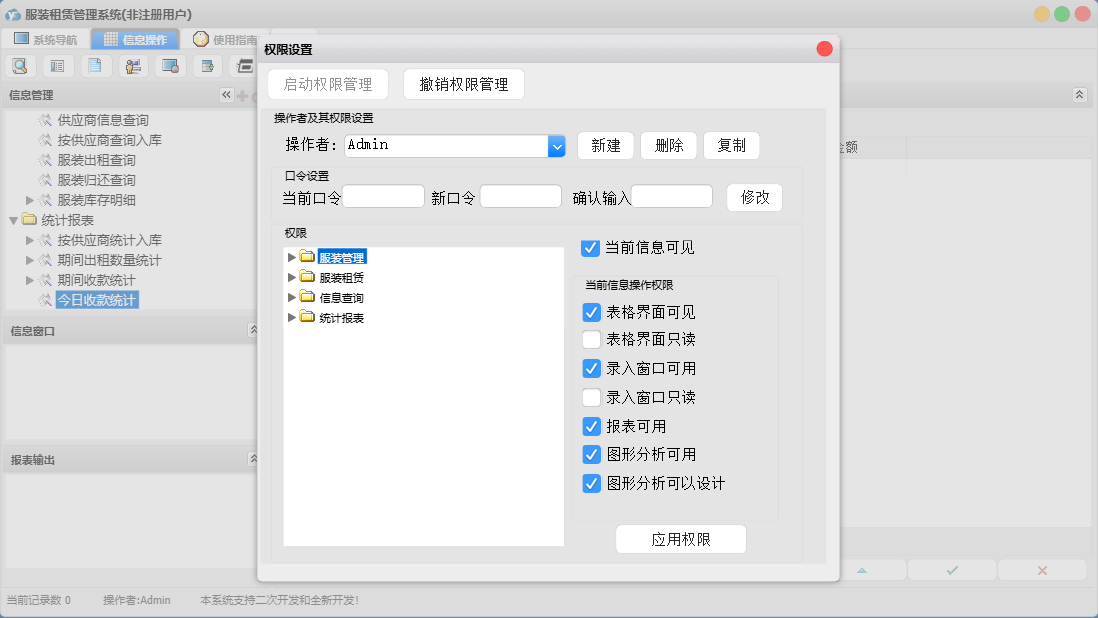Toggle the 图形分析可以设计 checkbox
Image resolution: width=1098 pixels, height=618 pixels.
click(x=592, y=484)
